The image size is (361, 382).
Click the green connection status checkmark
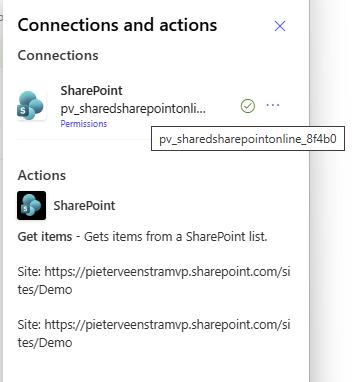click(248, 106)
